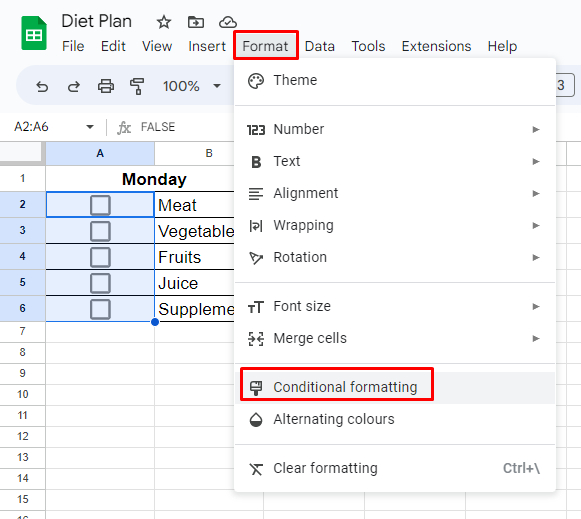
Task: Click the Theme palette icon
Action: pos(256,81)
